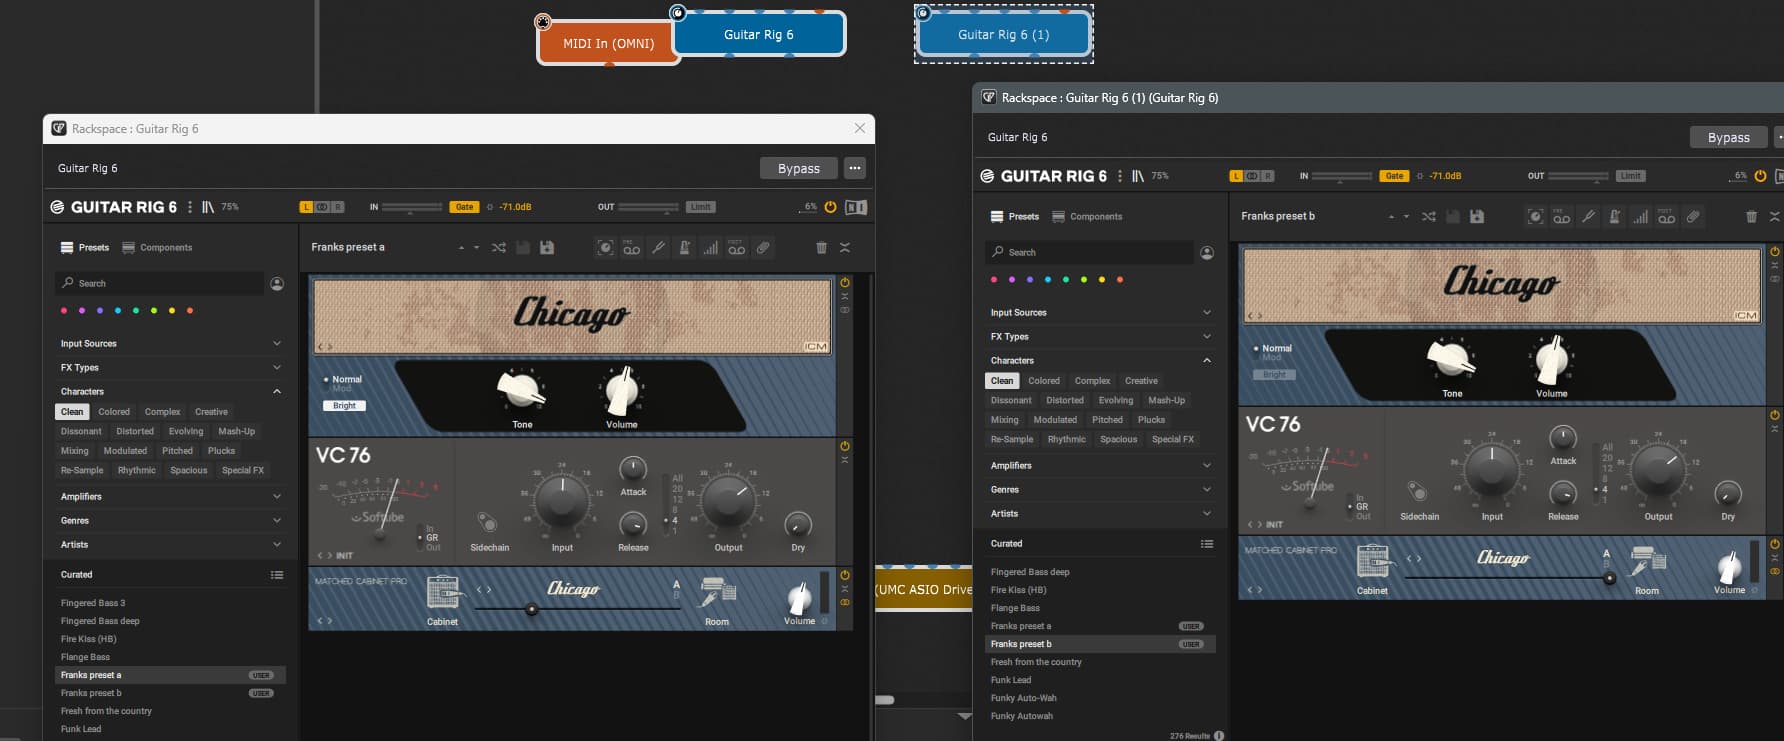Expand Amplifiers section in left browser
Viewport: 1784px width, 741px height.
pos(171,497)
